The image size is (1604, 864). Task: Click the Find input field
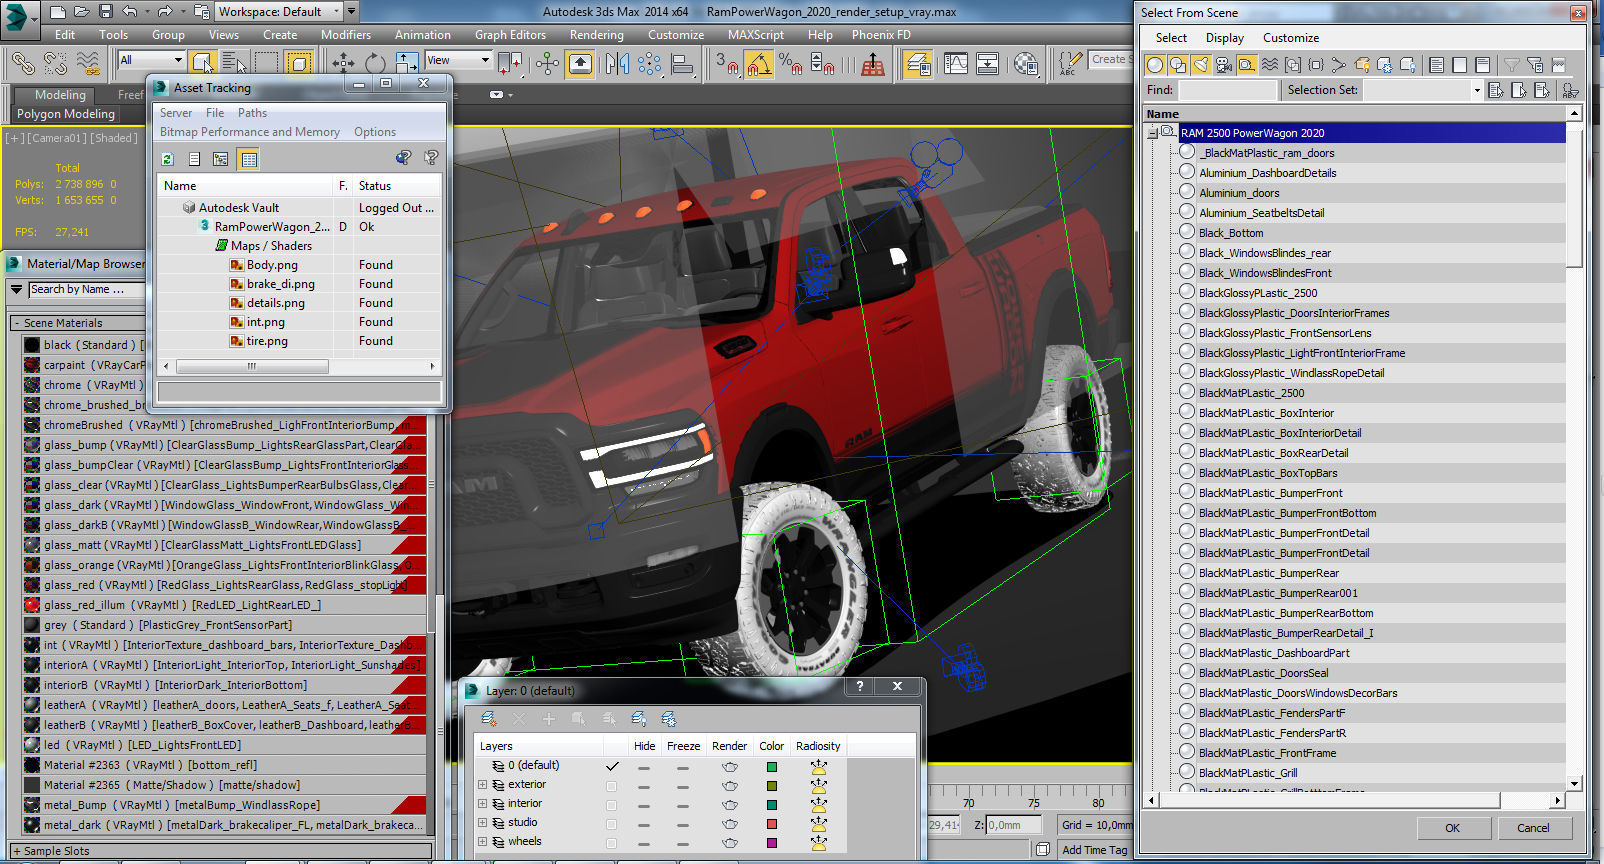point(1228,90)
